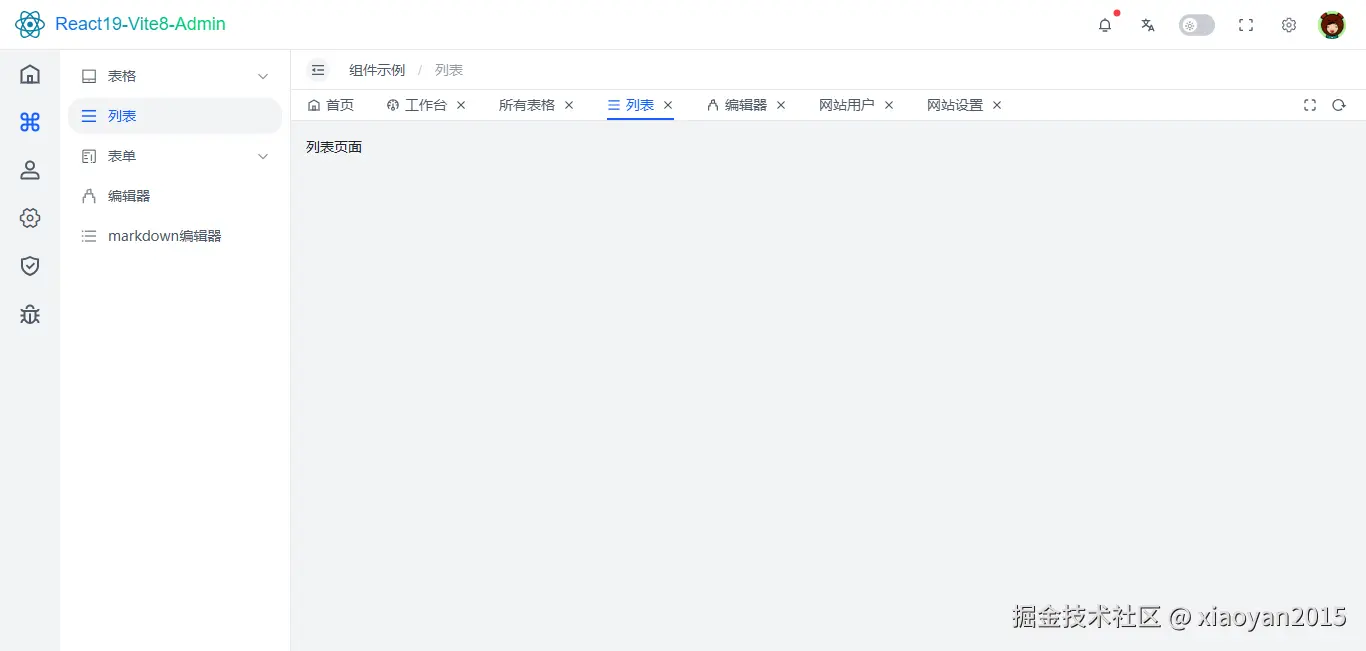
Task: Close the 所有表格 tab
Action: [x=569, y=105]
